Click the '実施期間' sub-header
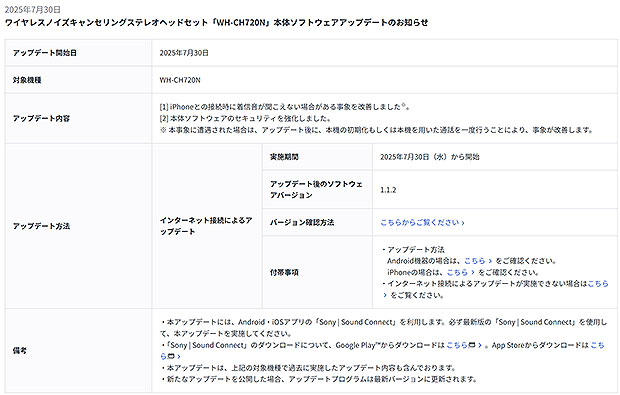 coord(317,157)
